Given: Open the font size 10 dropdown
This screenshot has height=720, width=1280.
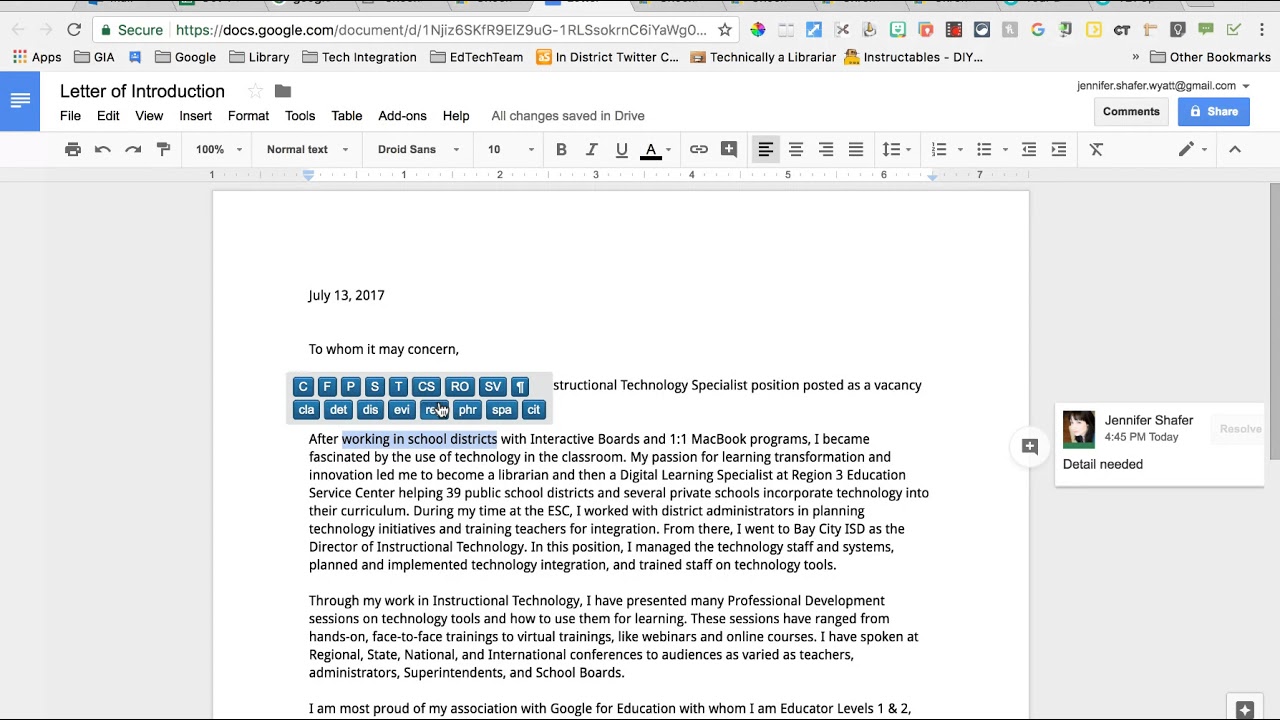Looking at the screenshot, I should [511, 149].
